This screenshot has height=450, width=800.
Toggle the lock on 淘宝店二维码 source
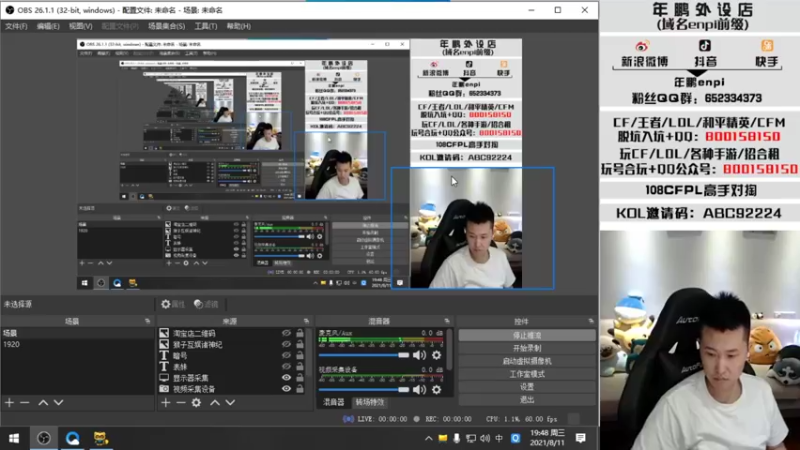pos(300,333)
